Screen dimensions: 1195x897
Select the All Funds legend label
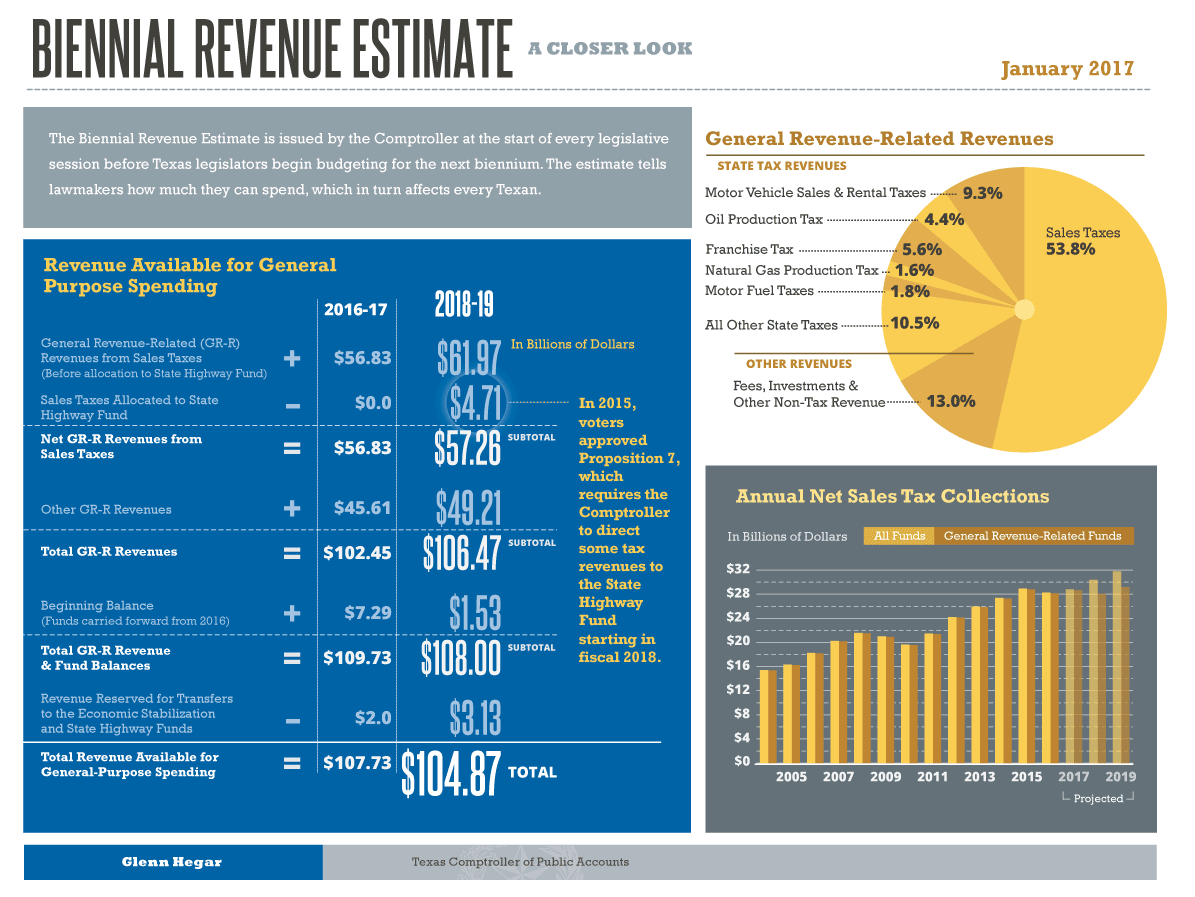point(899,536)
